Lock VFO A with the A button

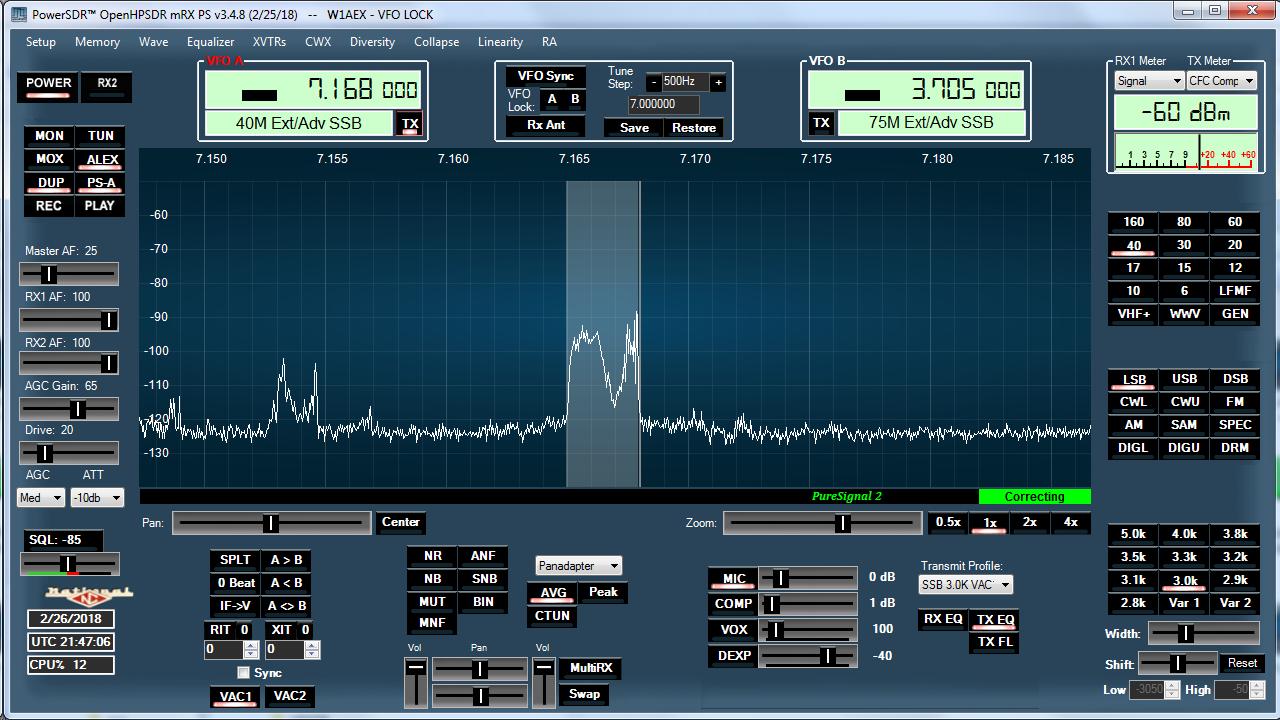click(552, 99)
